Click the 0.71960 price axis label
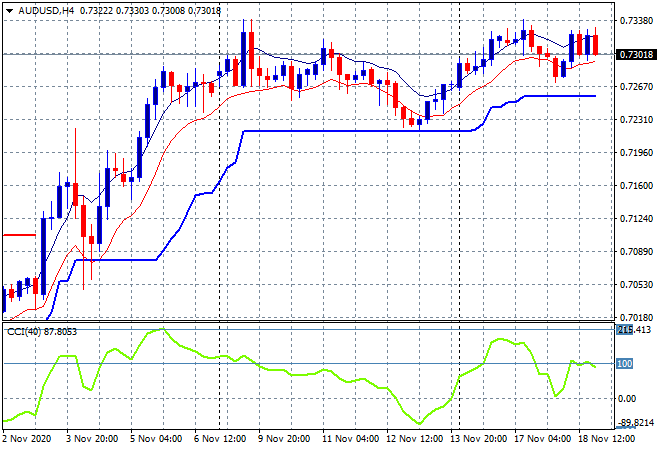Screen dimensions: 660x450 [636, 152]
